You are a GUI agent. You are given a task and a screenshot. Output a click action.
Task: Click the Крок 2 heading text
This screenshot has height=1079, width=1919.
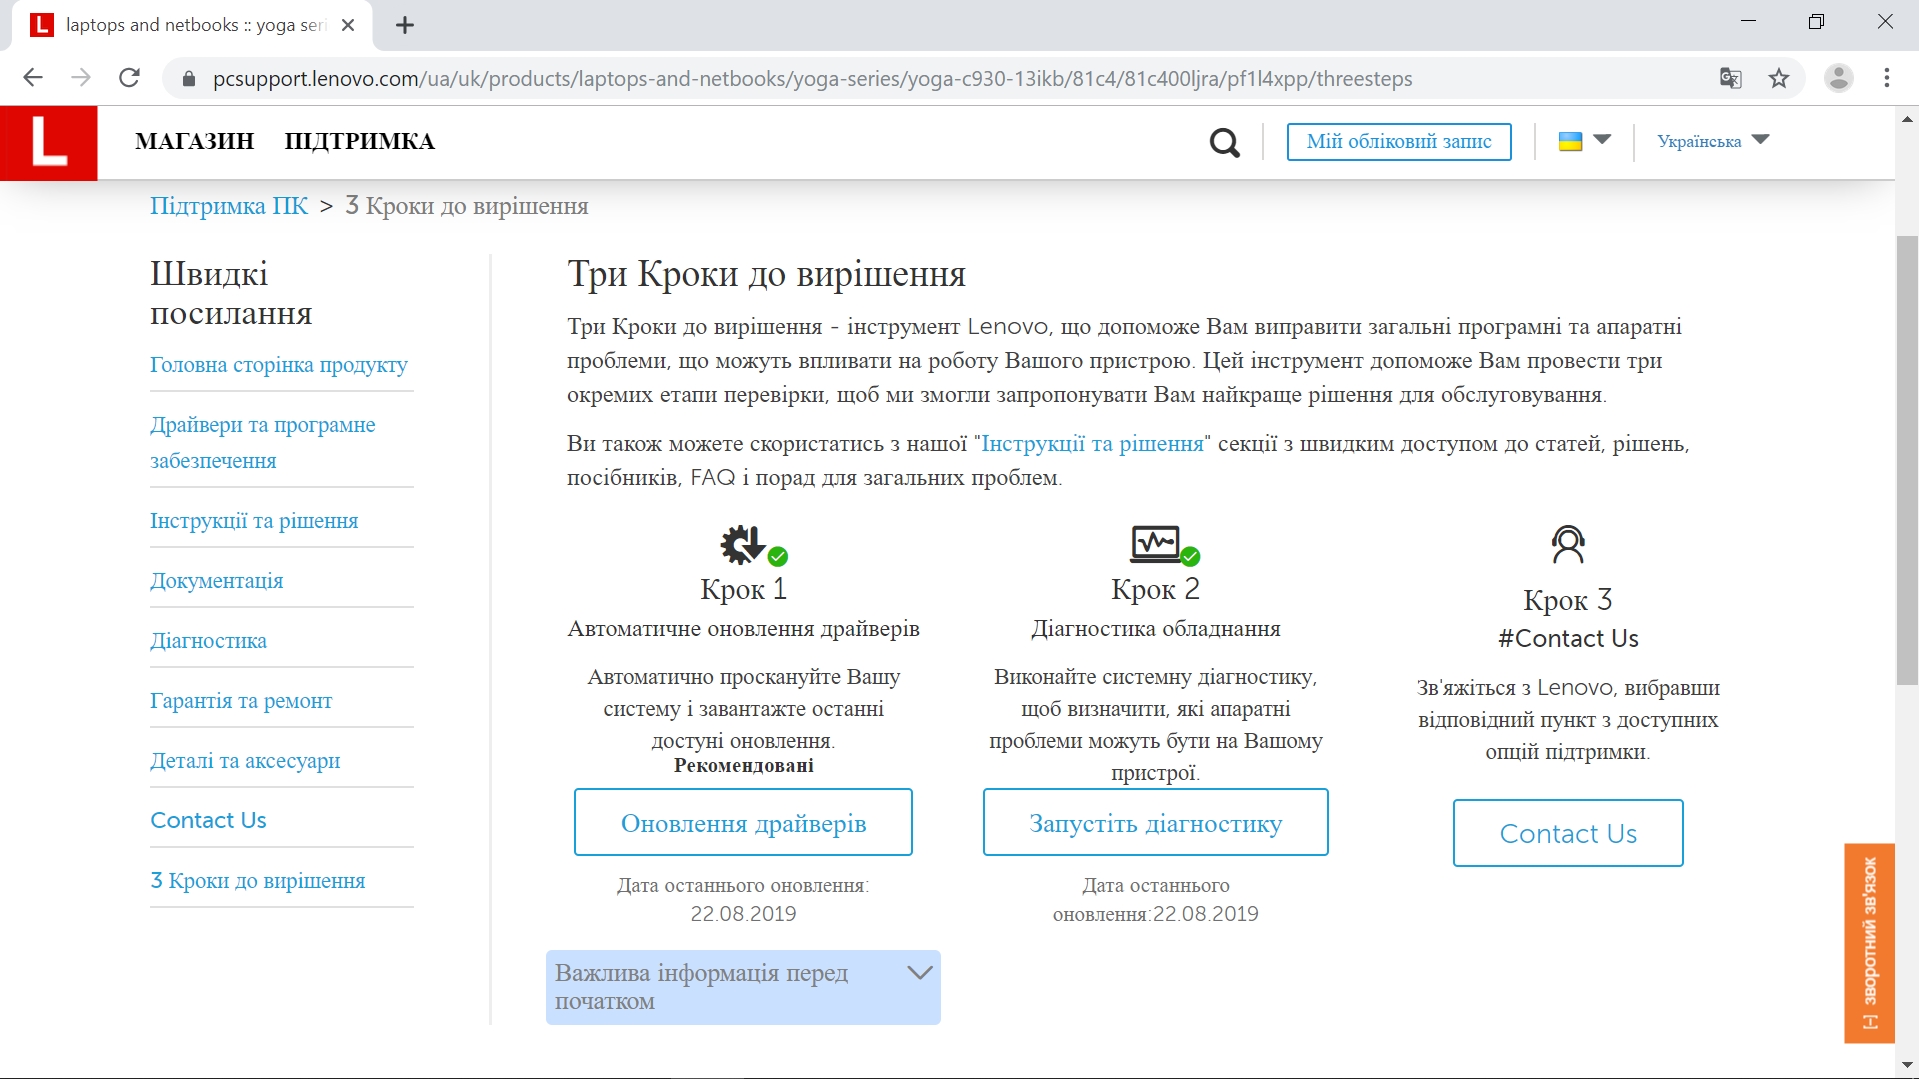pos(1156,589)
